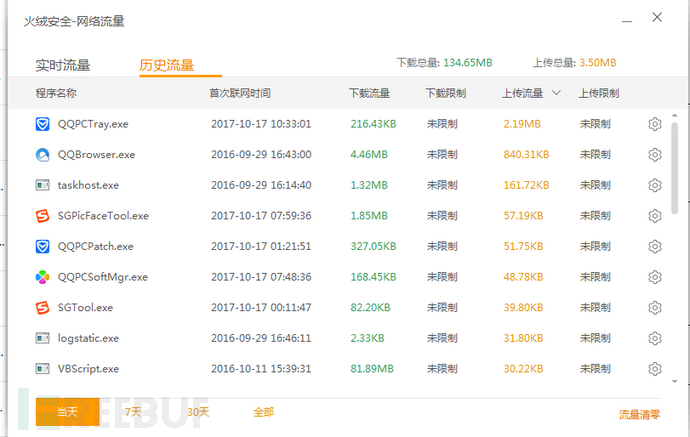The width and height of the screenshot is (690, 437).
Task: Select the QQPCPatch.exe row name
Action: pyautogui.click(x=95, y=246)
